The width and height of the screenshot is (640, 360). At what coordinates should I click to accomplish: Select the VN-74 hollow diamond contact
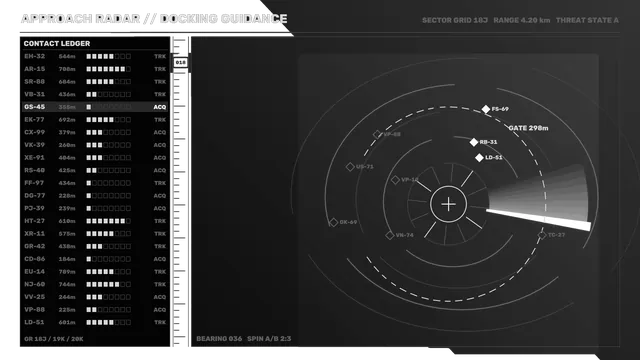click(389, 235)
